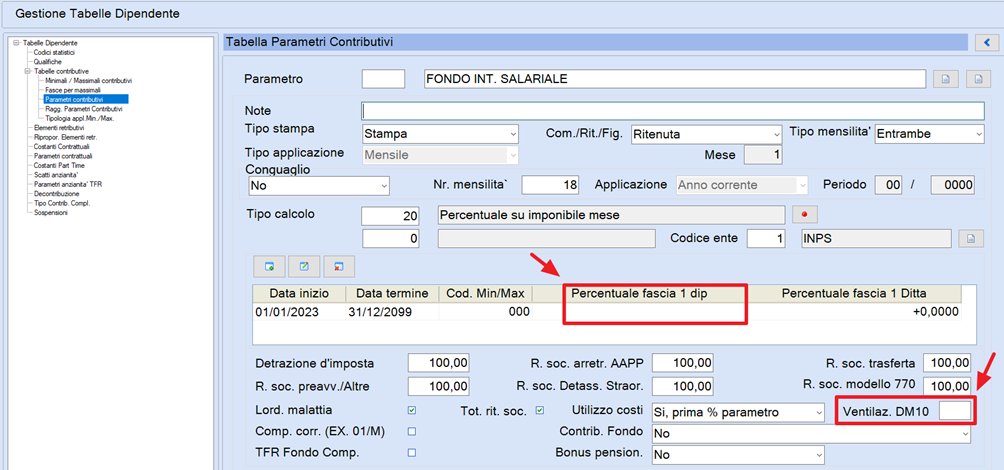Viewport: 1004px width, 470px height.
Task: Click the R. soc. arretr. AAPP field
Action: pos(683,363)
